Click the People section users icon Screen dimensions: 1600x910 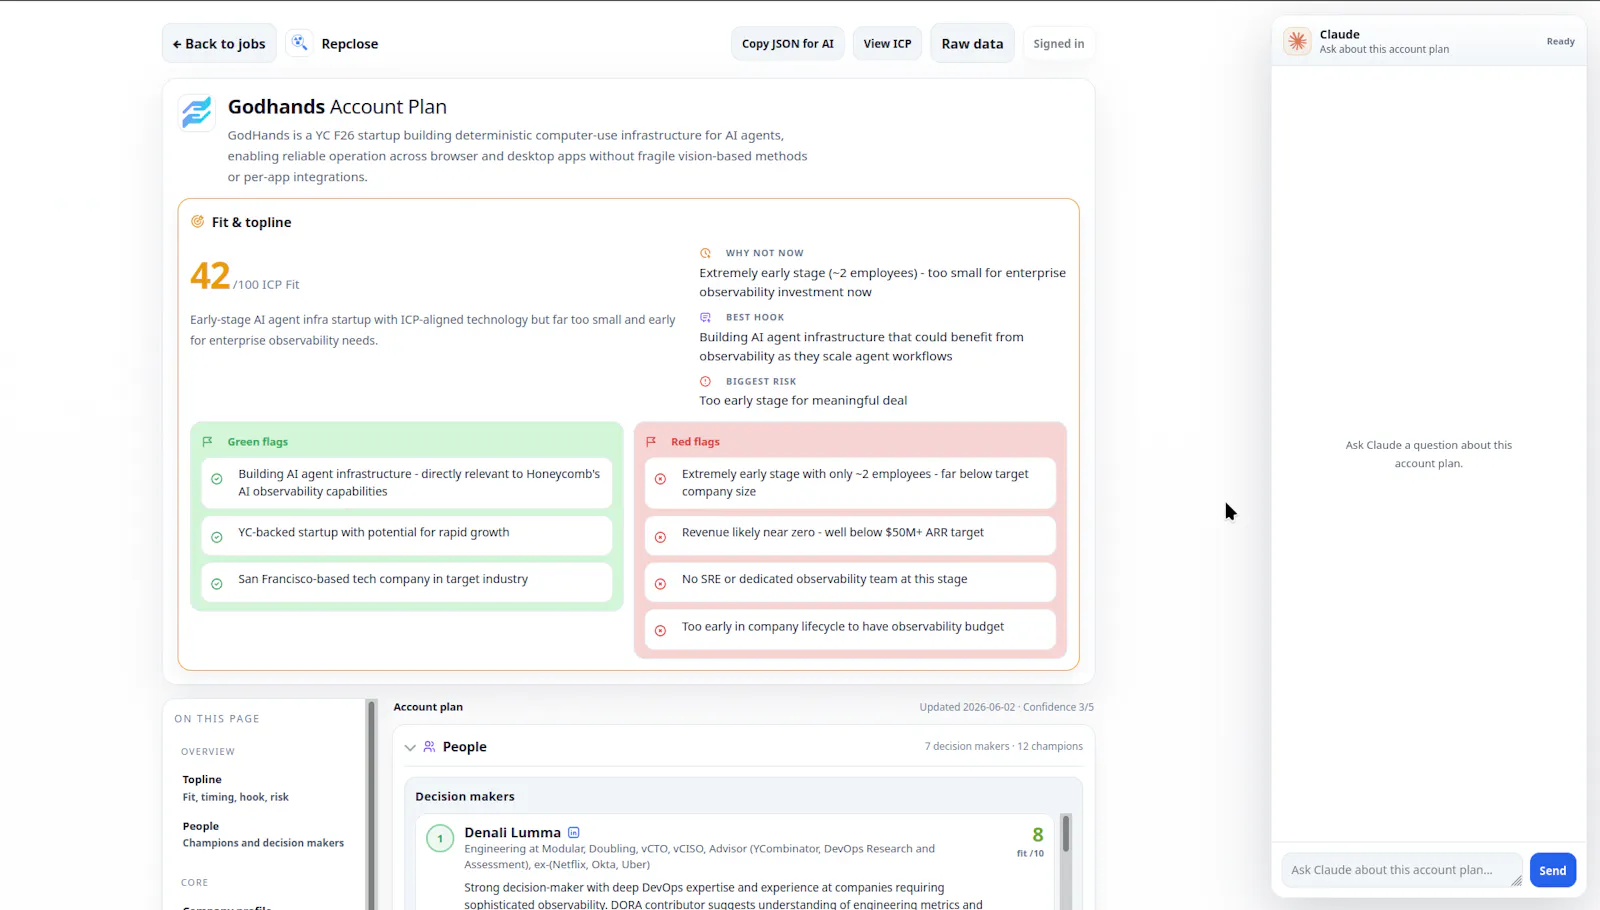tap(430, 747)
